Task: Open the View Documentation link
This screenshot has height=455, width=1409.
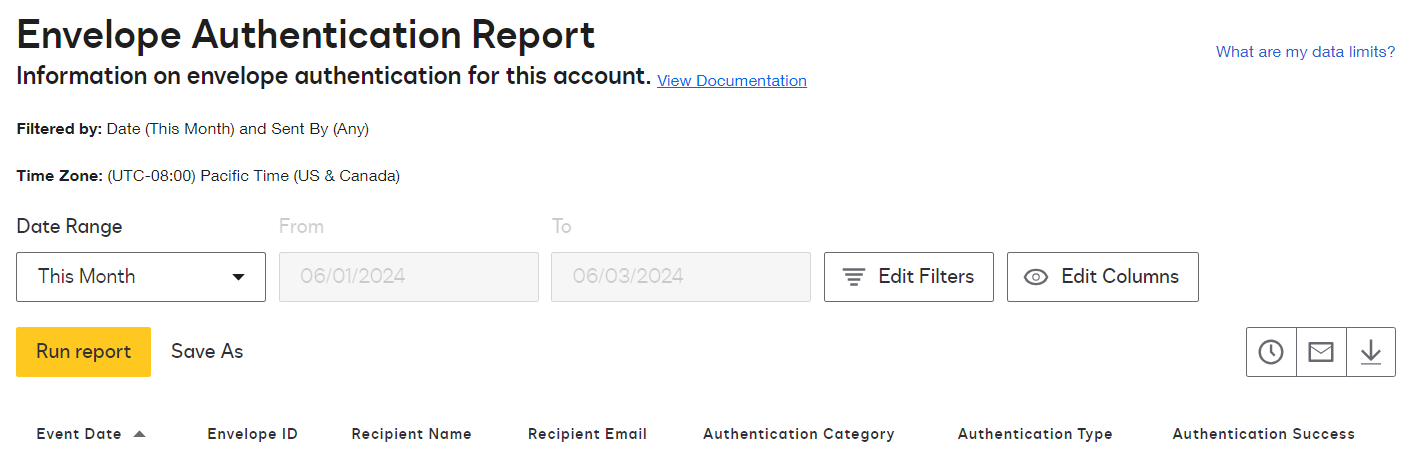Action: pos(732,81)
